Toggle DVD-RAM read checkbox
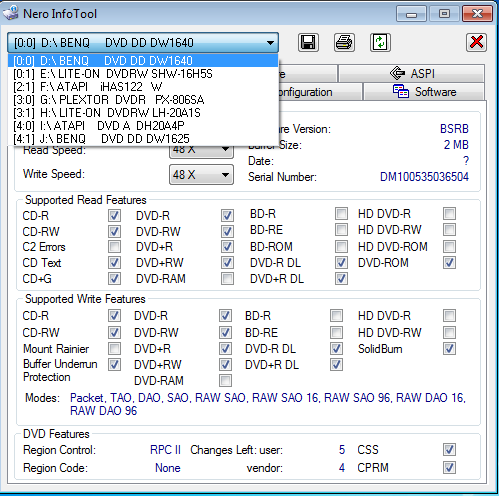 click(x=227, y=278)
